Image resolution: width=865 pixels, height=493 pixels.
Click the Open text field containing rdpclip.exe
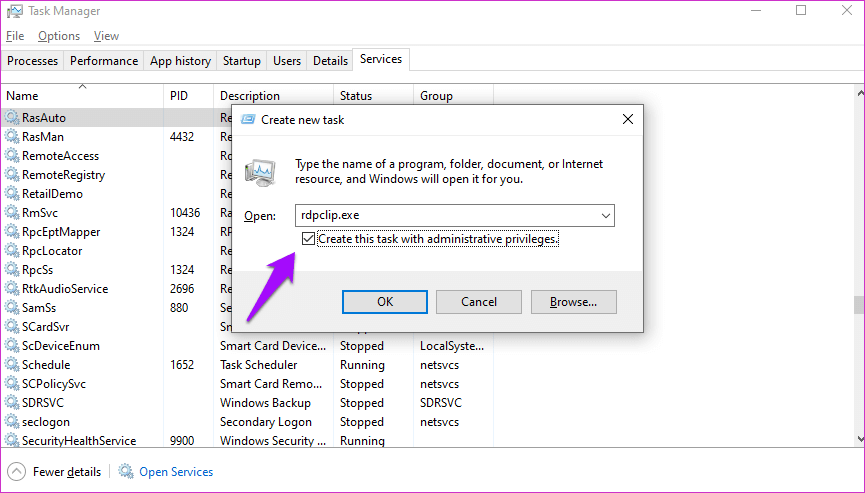click(x=445, y=215)
